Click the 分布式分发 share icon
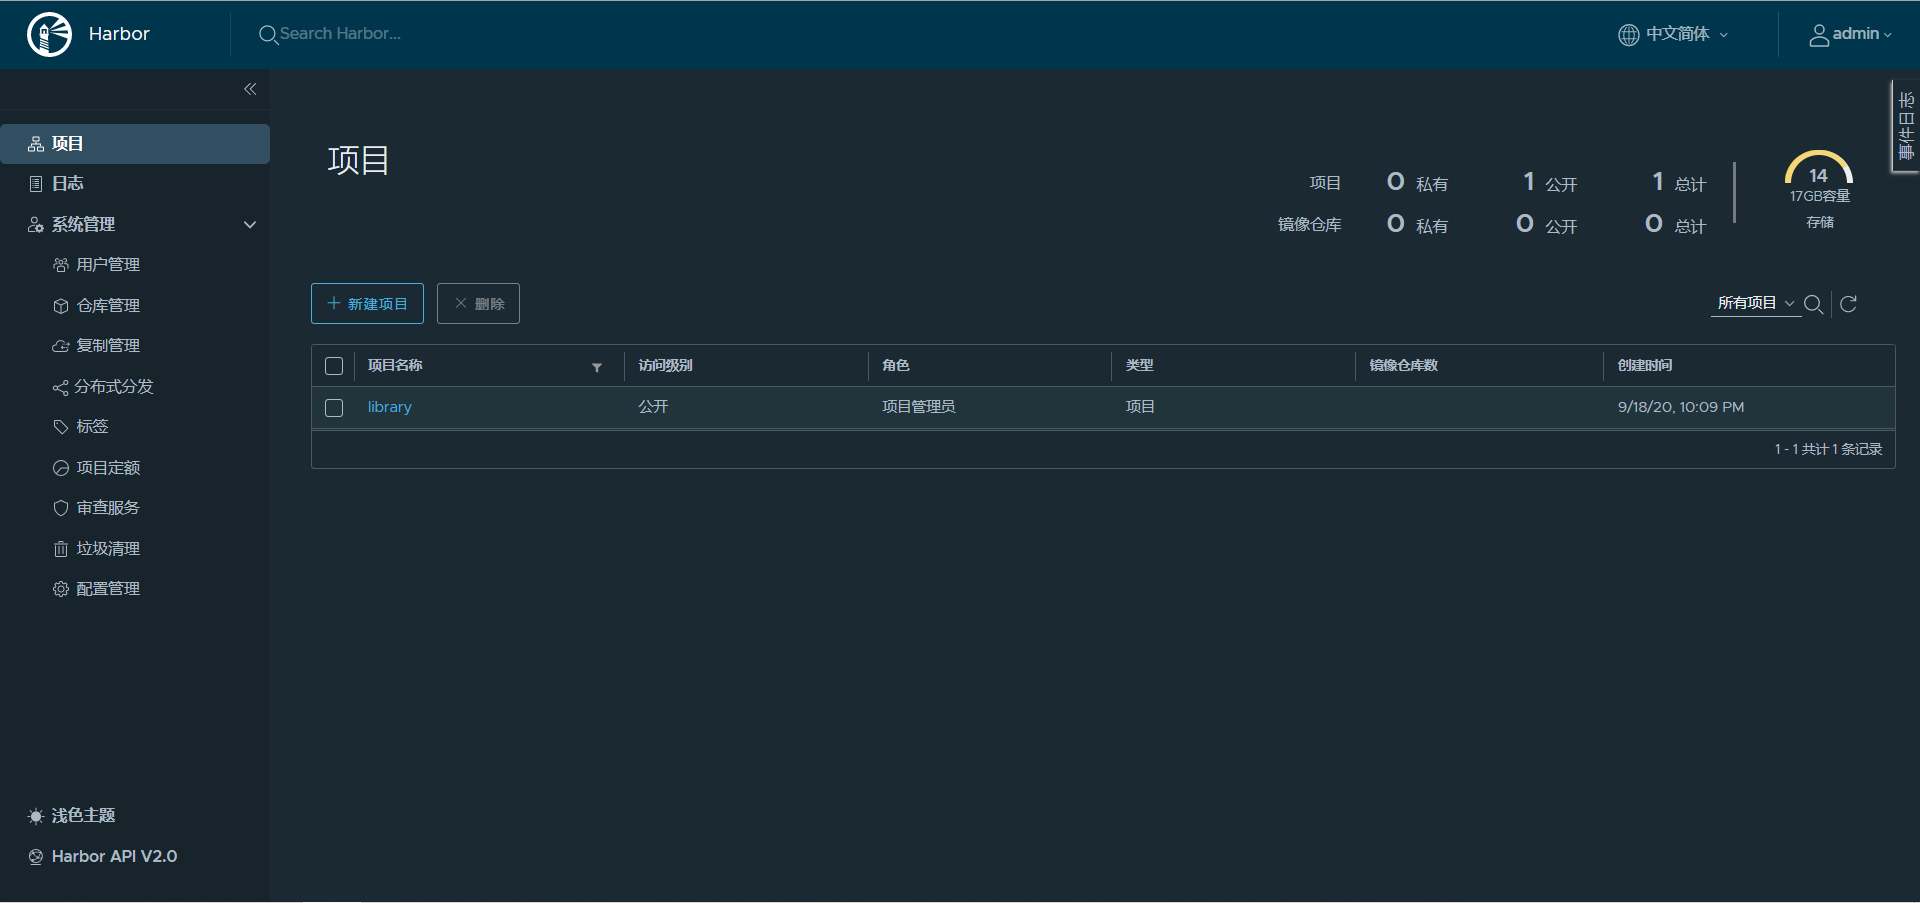1920x903 pixels. click(61, 387)
